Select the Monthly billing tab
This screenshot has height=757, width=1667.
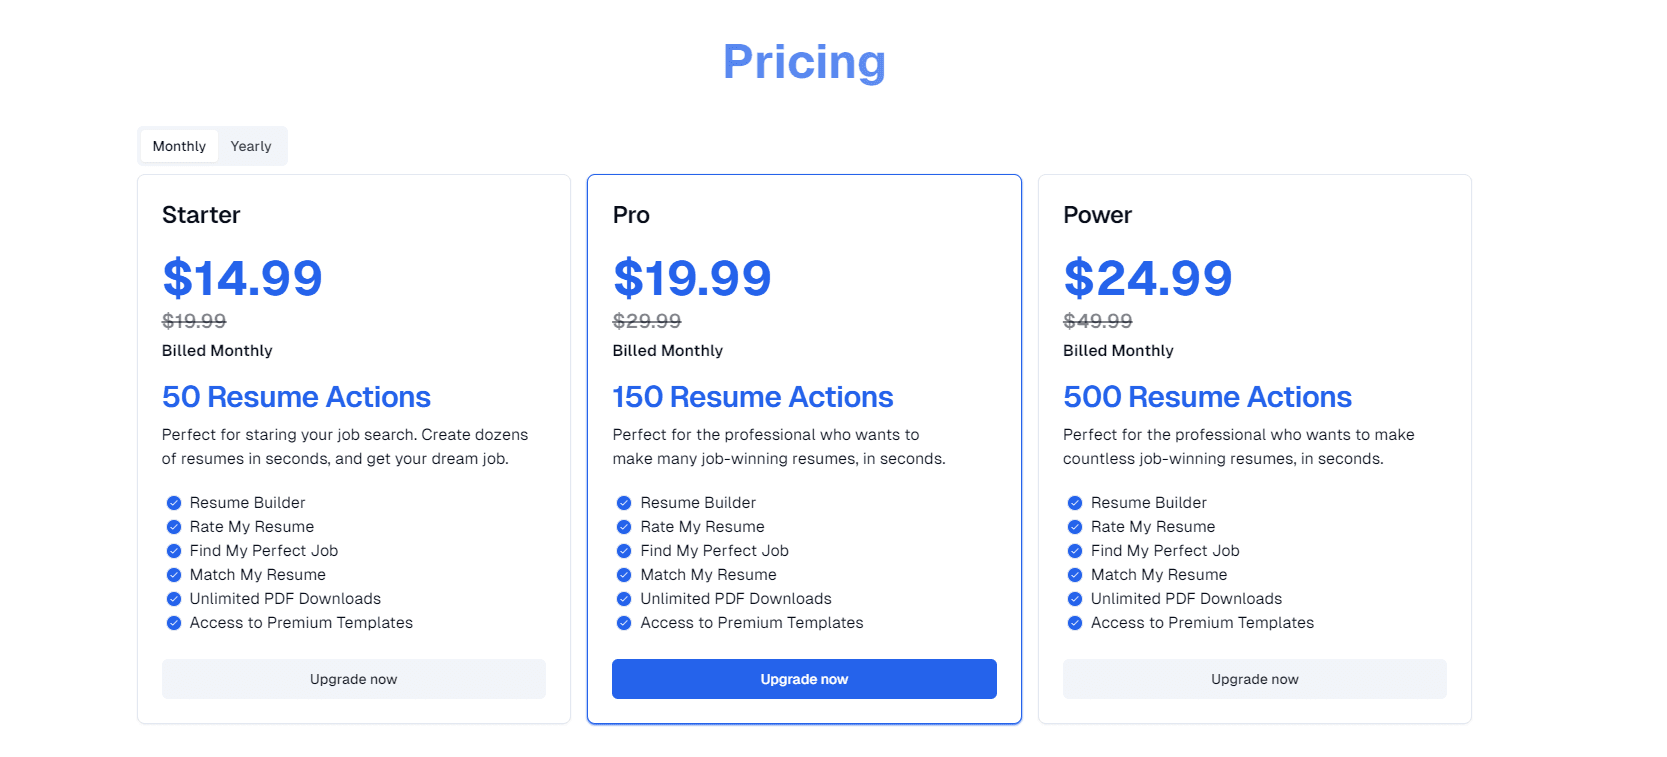tap(179, 146)
